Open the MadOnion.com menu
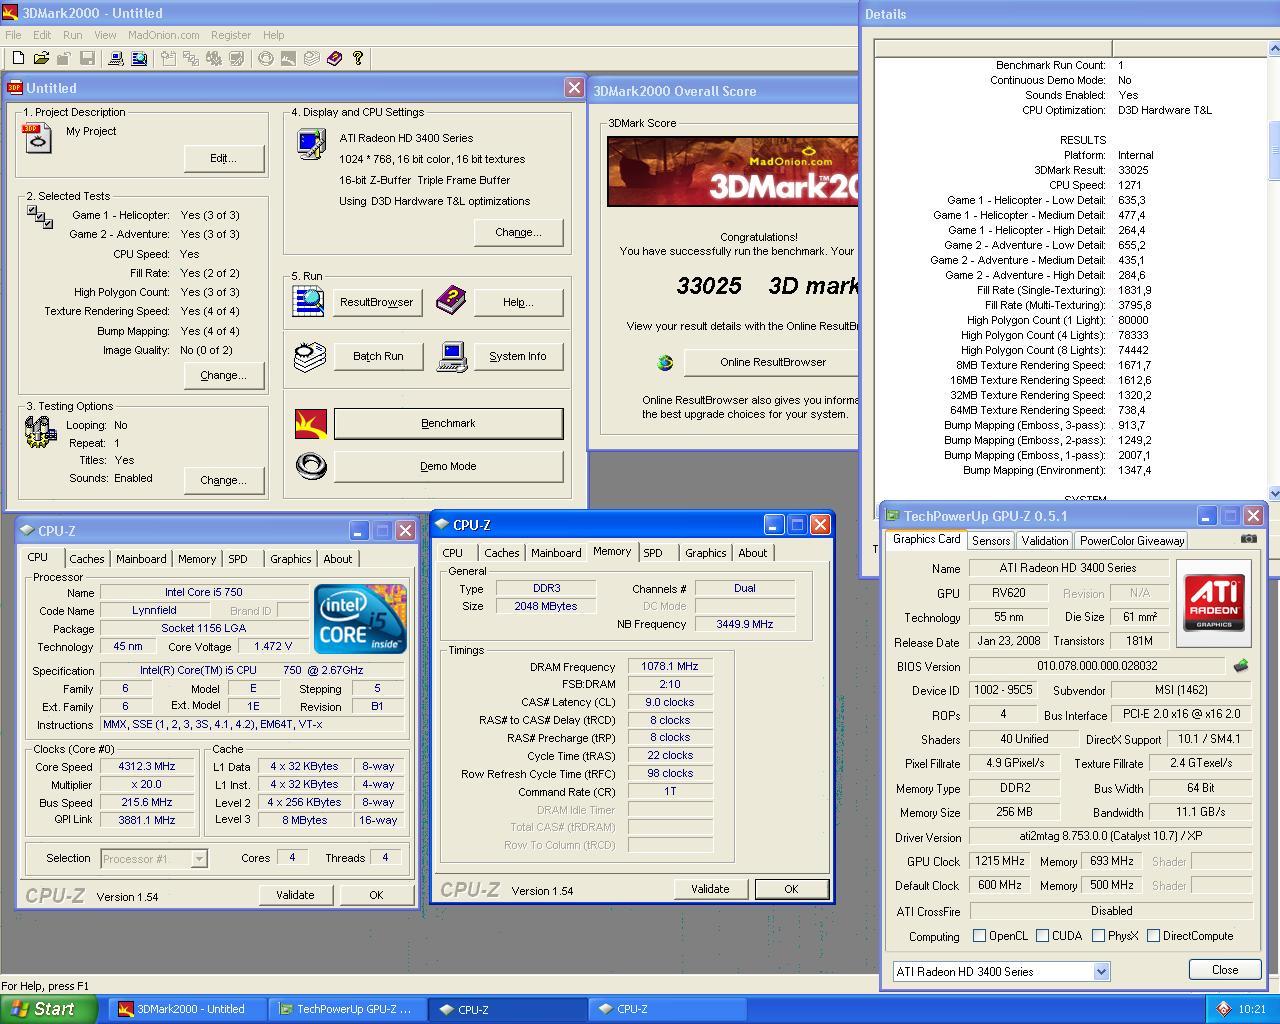This screenshot has width=1280, height=1024. [163, 35]
